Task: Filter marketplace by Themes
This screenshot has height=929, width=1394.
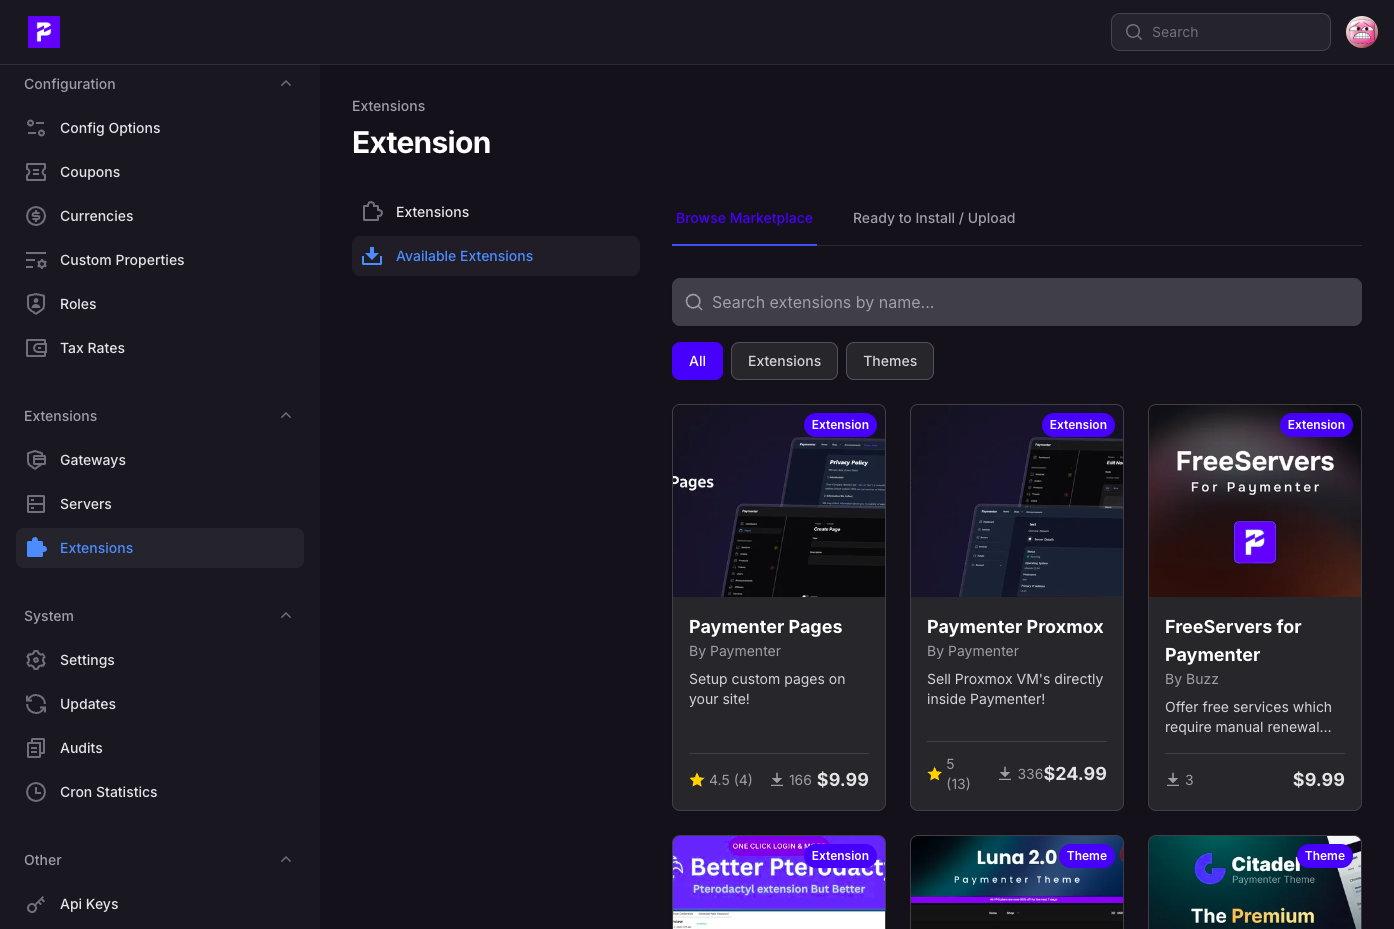Action: coord(890,361)
